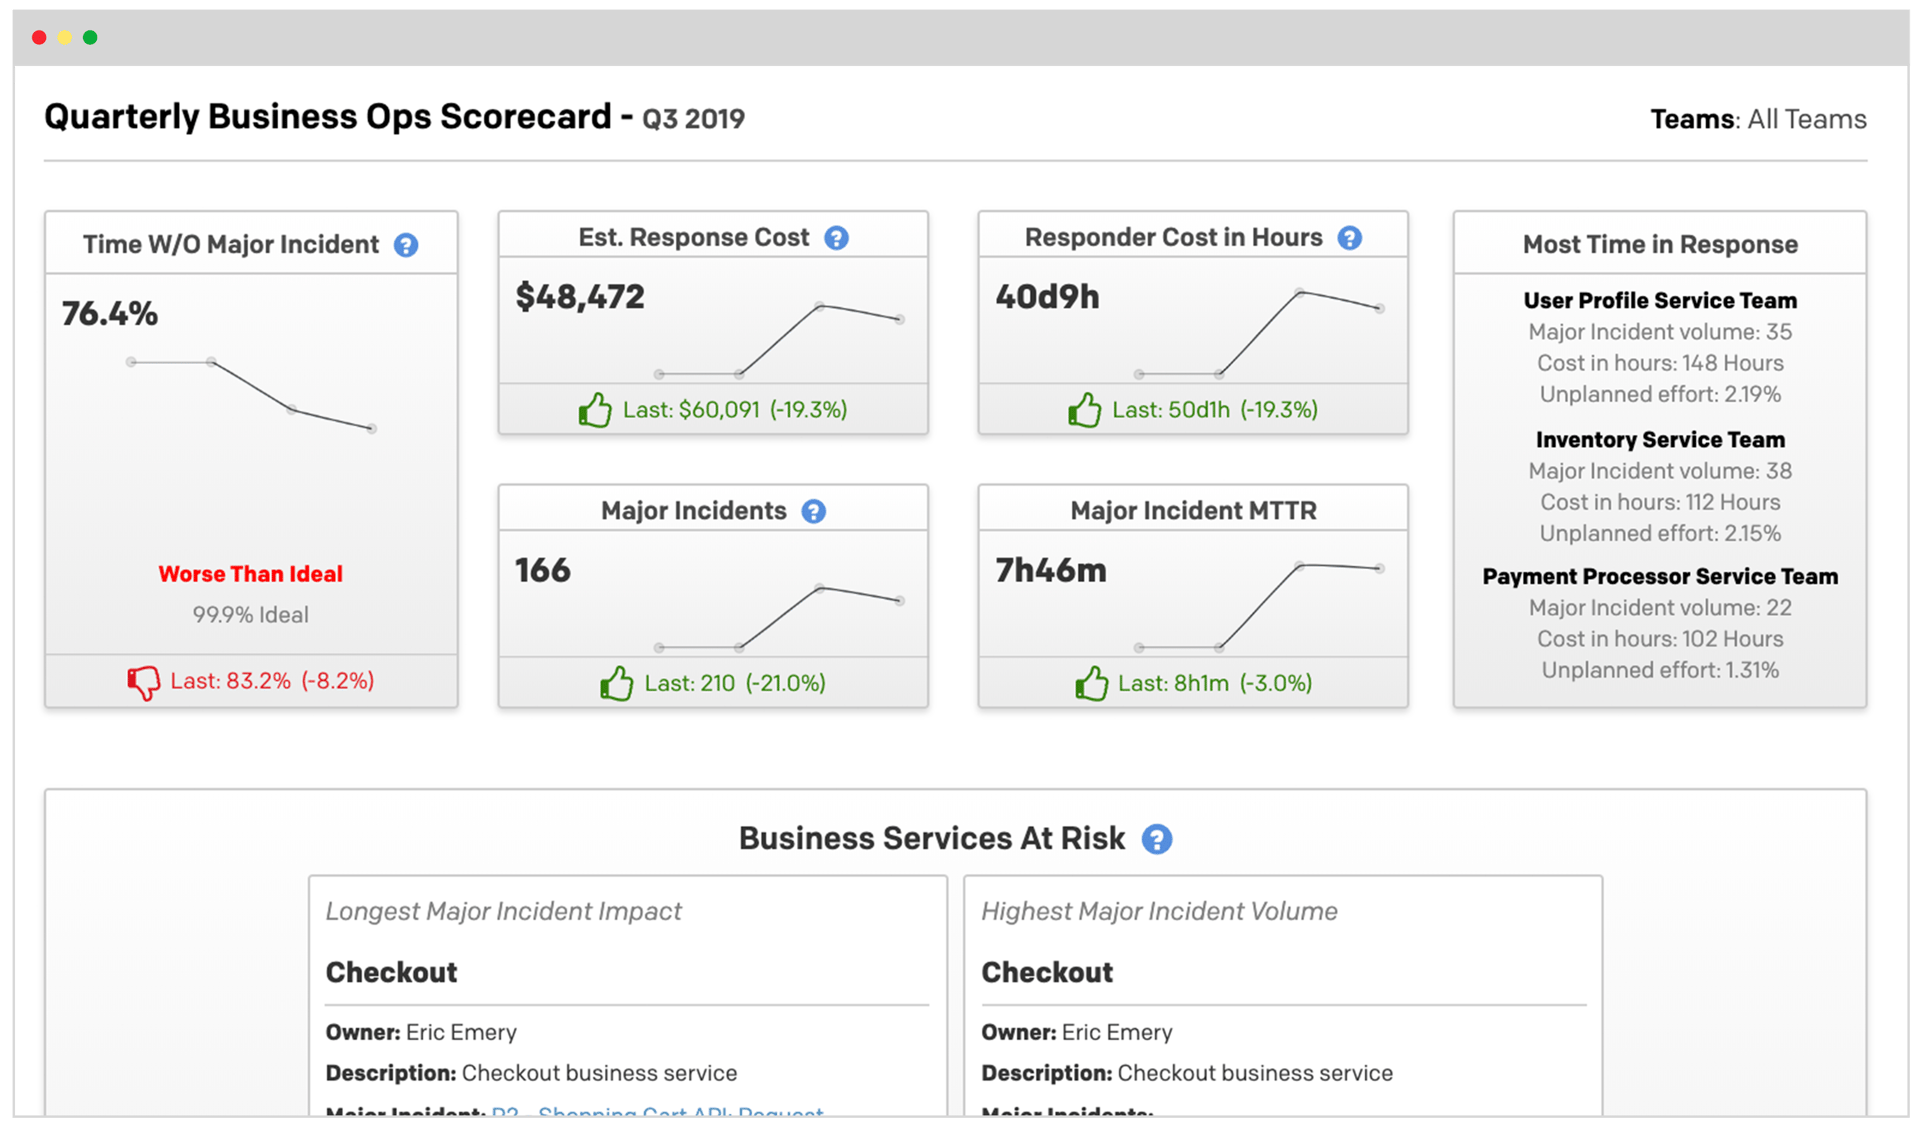Image resolution: width=1920 pixels, height=1131 pixels.
Task: Click the Est. Response Cost help icon
Action: (838, 238)
